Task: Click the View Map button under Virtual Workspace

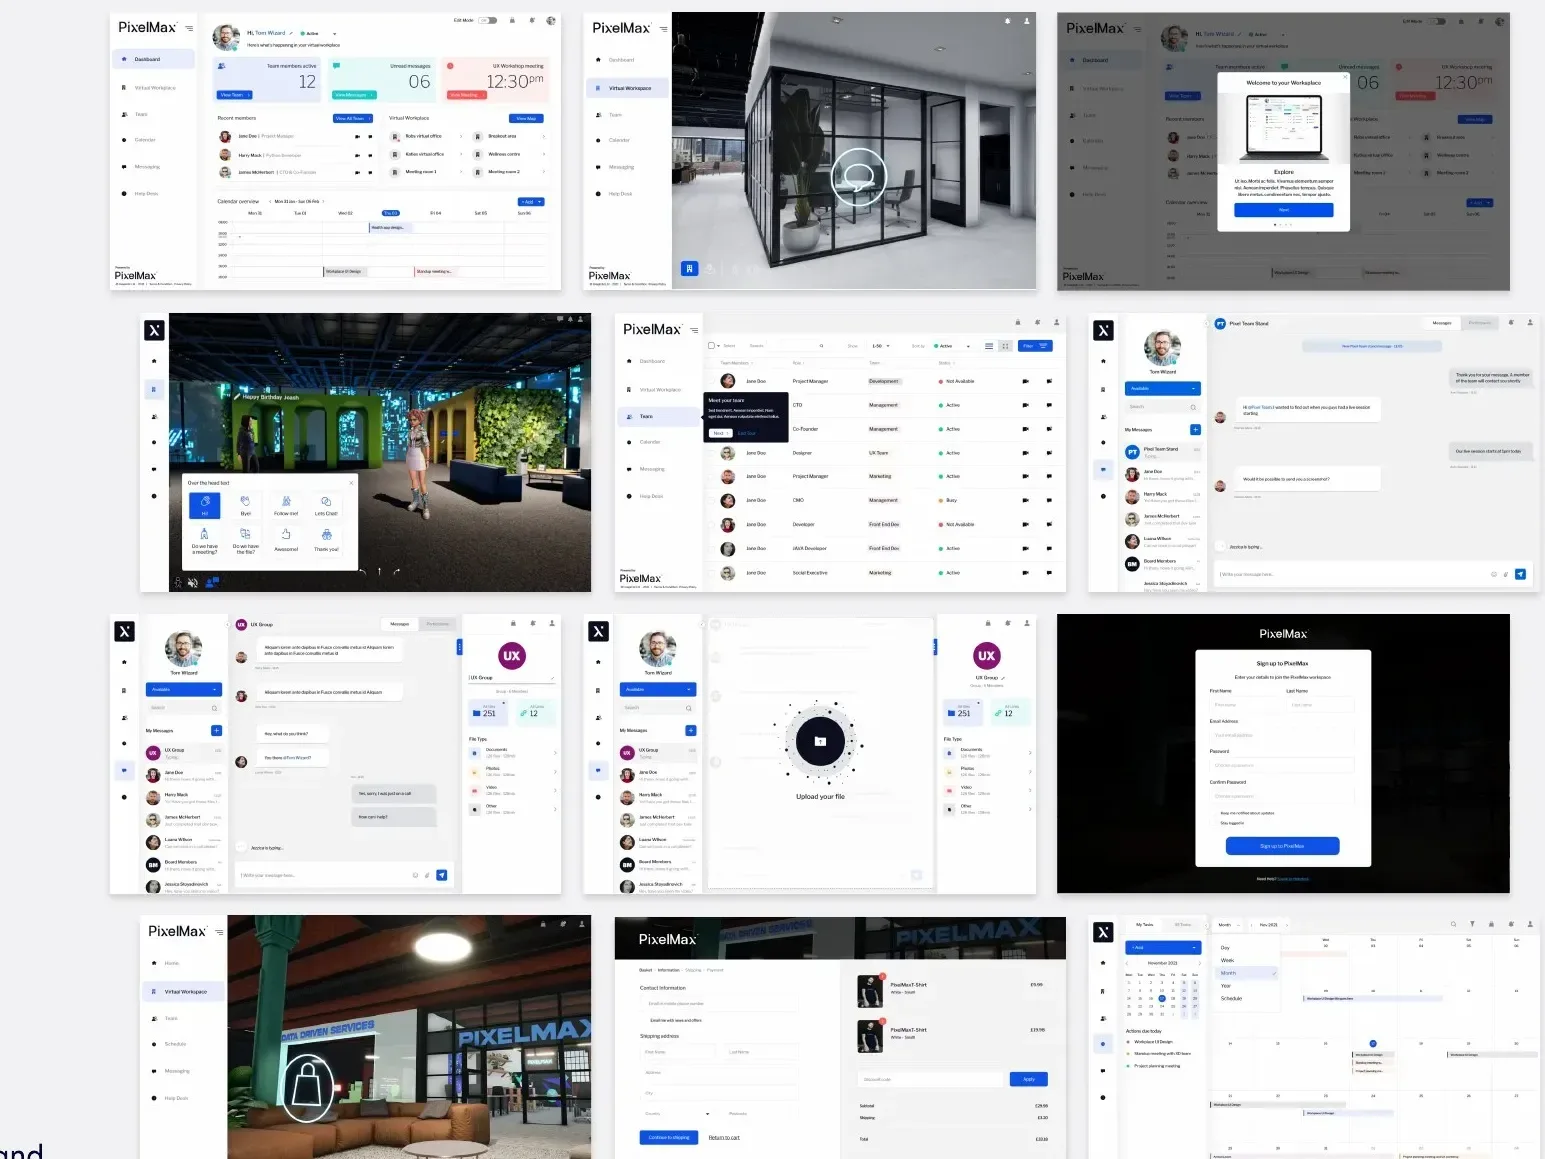Action: tap(526, 118)
